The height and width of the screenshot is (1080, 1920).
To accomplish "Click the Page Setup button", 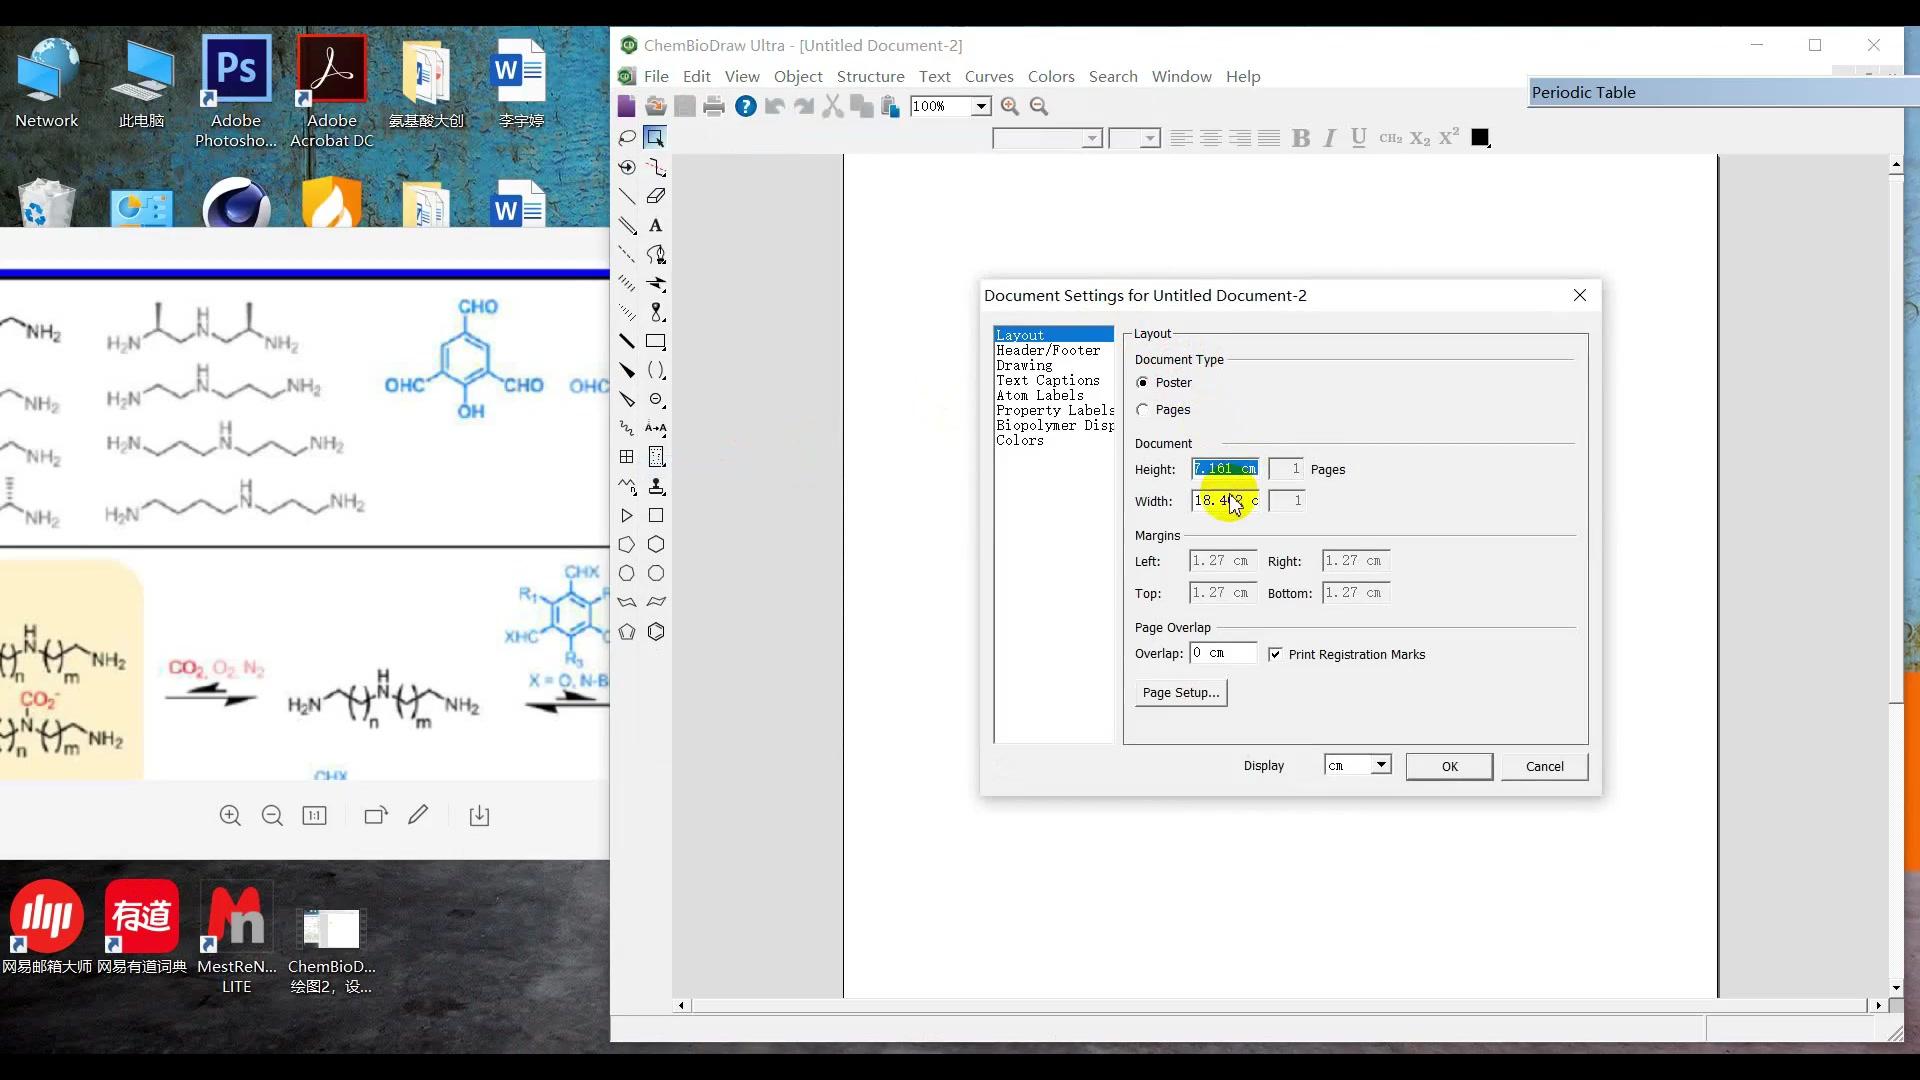I will tap(1180, 692).
